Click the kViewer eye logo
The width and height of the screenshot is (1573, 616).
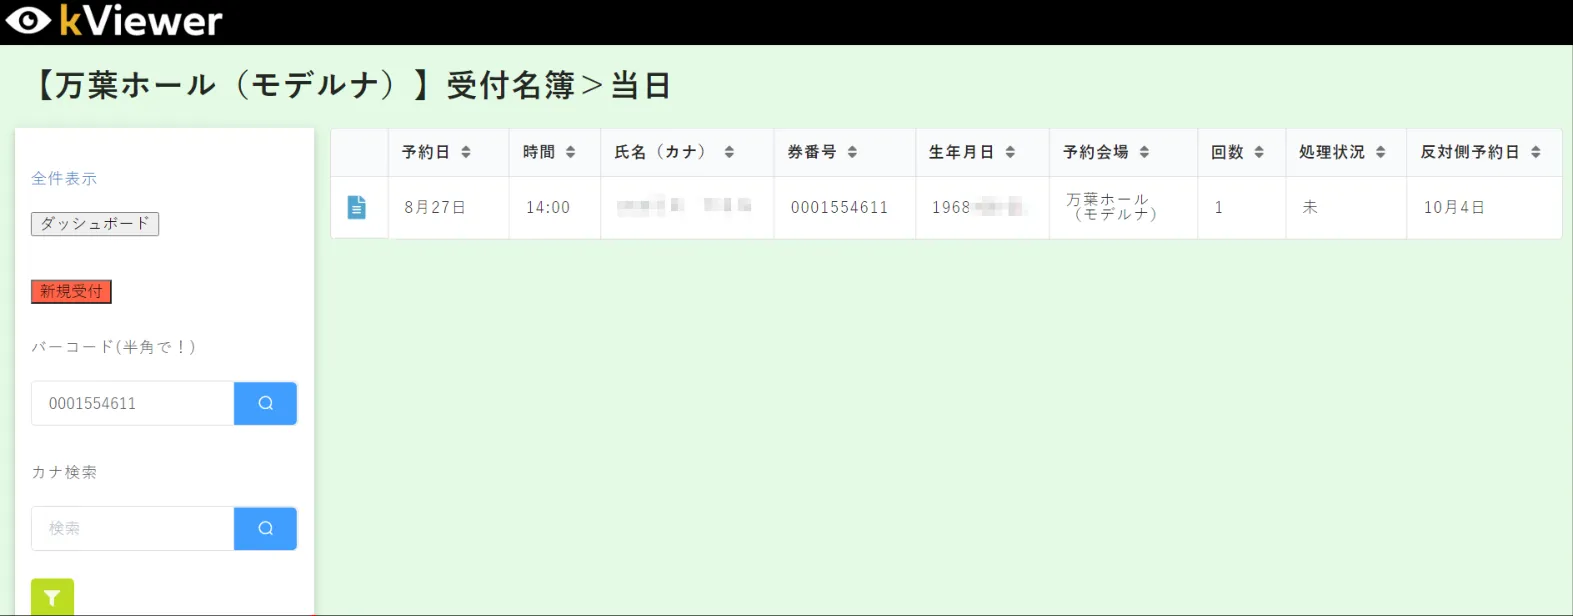[x=28, y=21]
